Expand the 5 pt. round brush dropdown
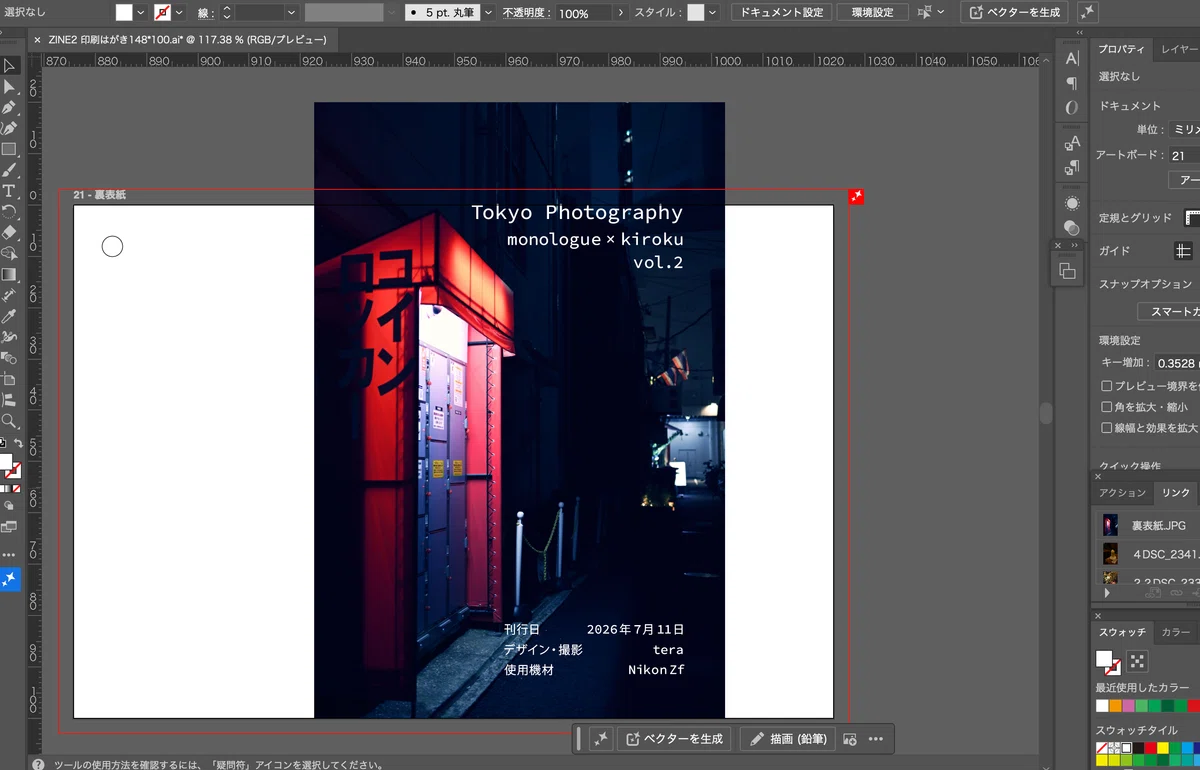The image size is (1200, 770). point(489,13)
